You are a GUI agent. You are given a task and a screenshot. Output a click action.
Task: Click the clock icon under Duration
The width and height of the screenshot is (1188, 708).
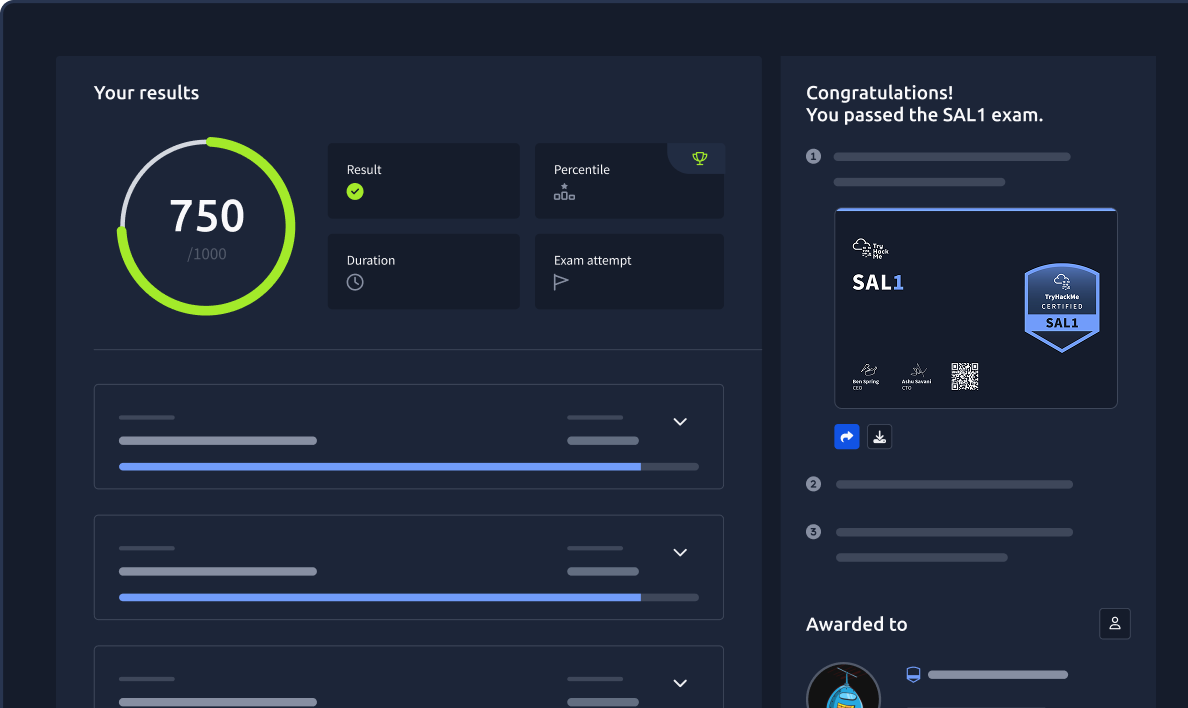point(355,282)
